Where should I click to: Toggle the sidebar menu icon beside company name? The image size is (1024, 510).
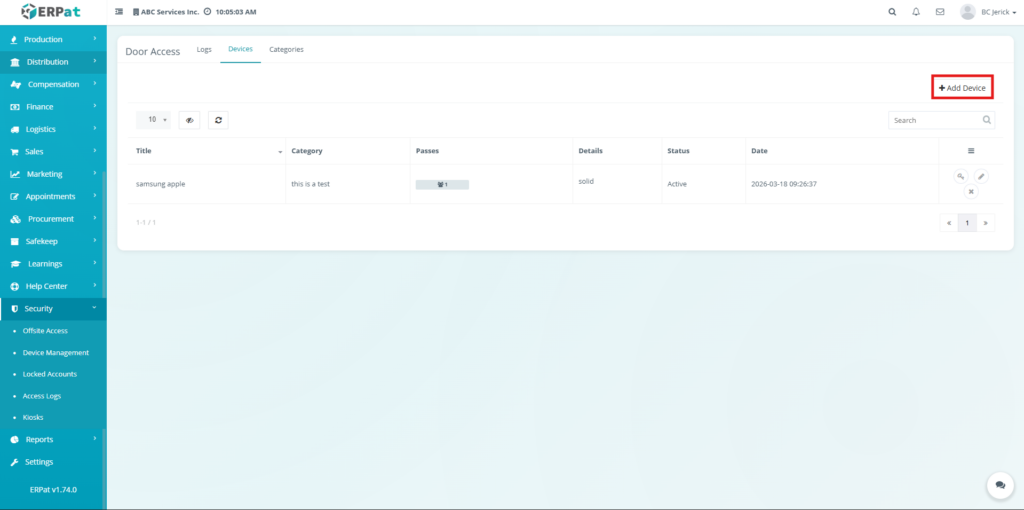click(x=120, y=12)
